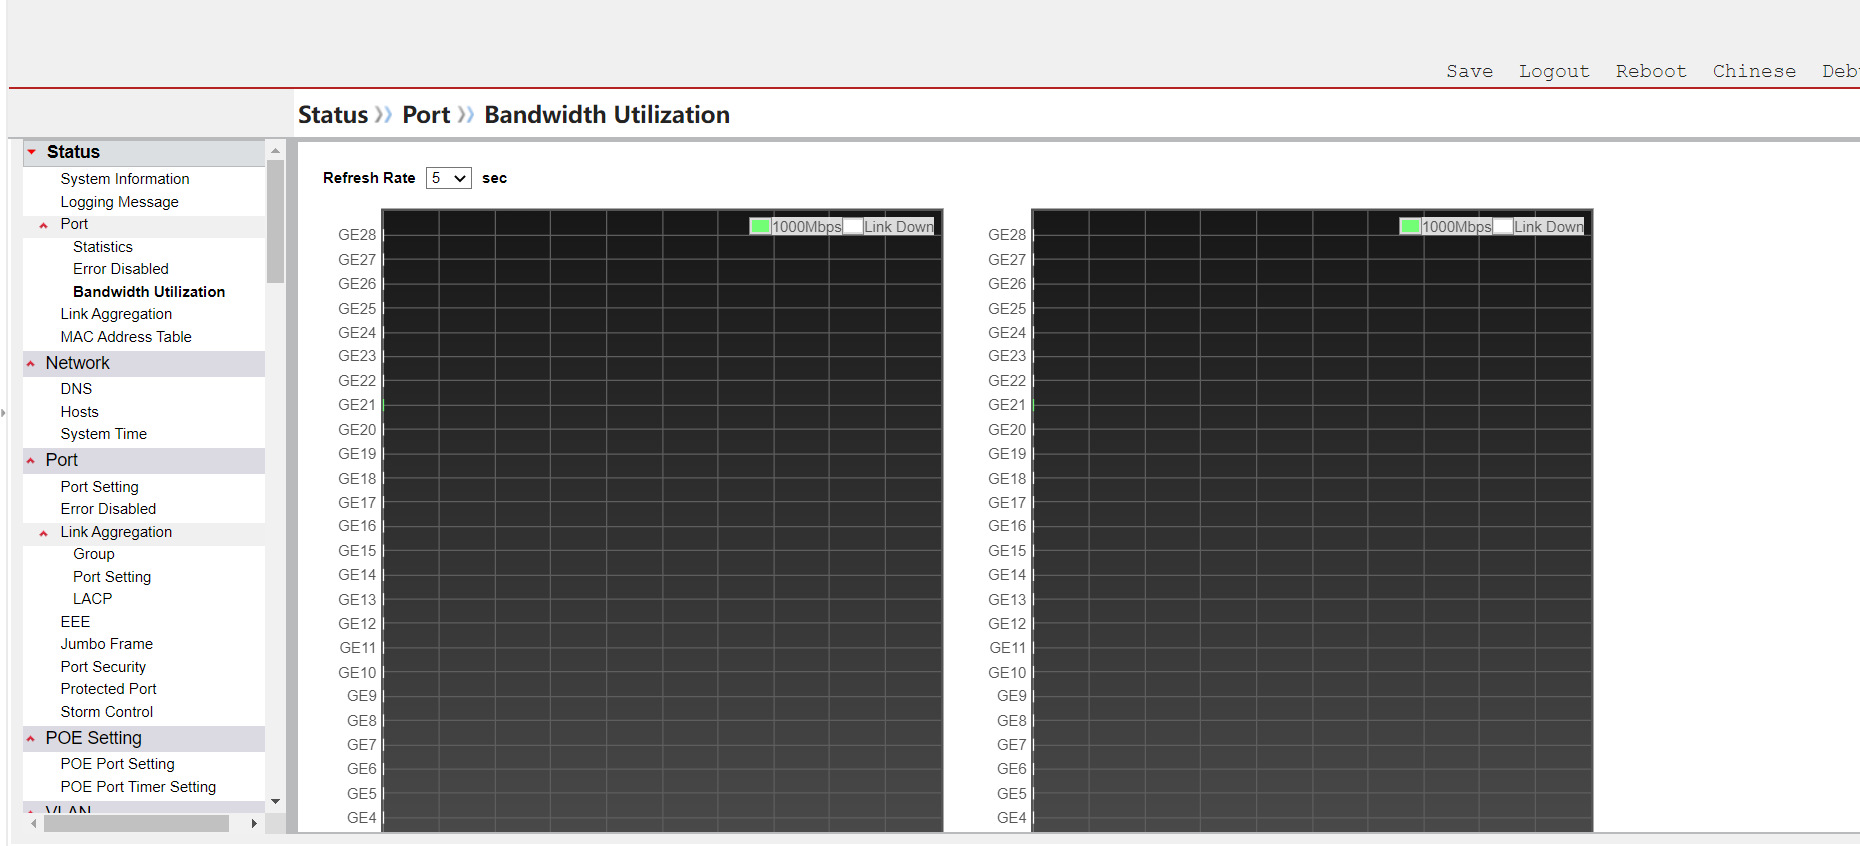Open Error Disabled under Port section
Viewport: 1860px width, 846px height.
click(108, 509)
